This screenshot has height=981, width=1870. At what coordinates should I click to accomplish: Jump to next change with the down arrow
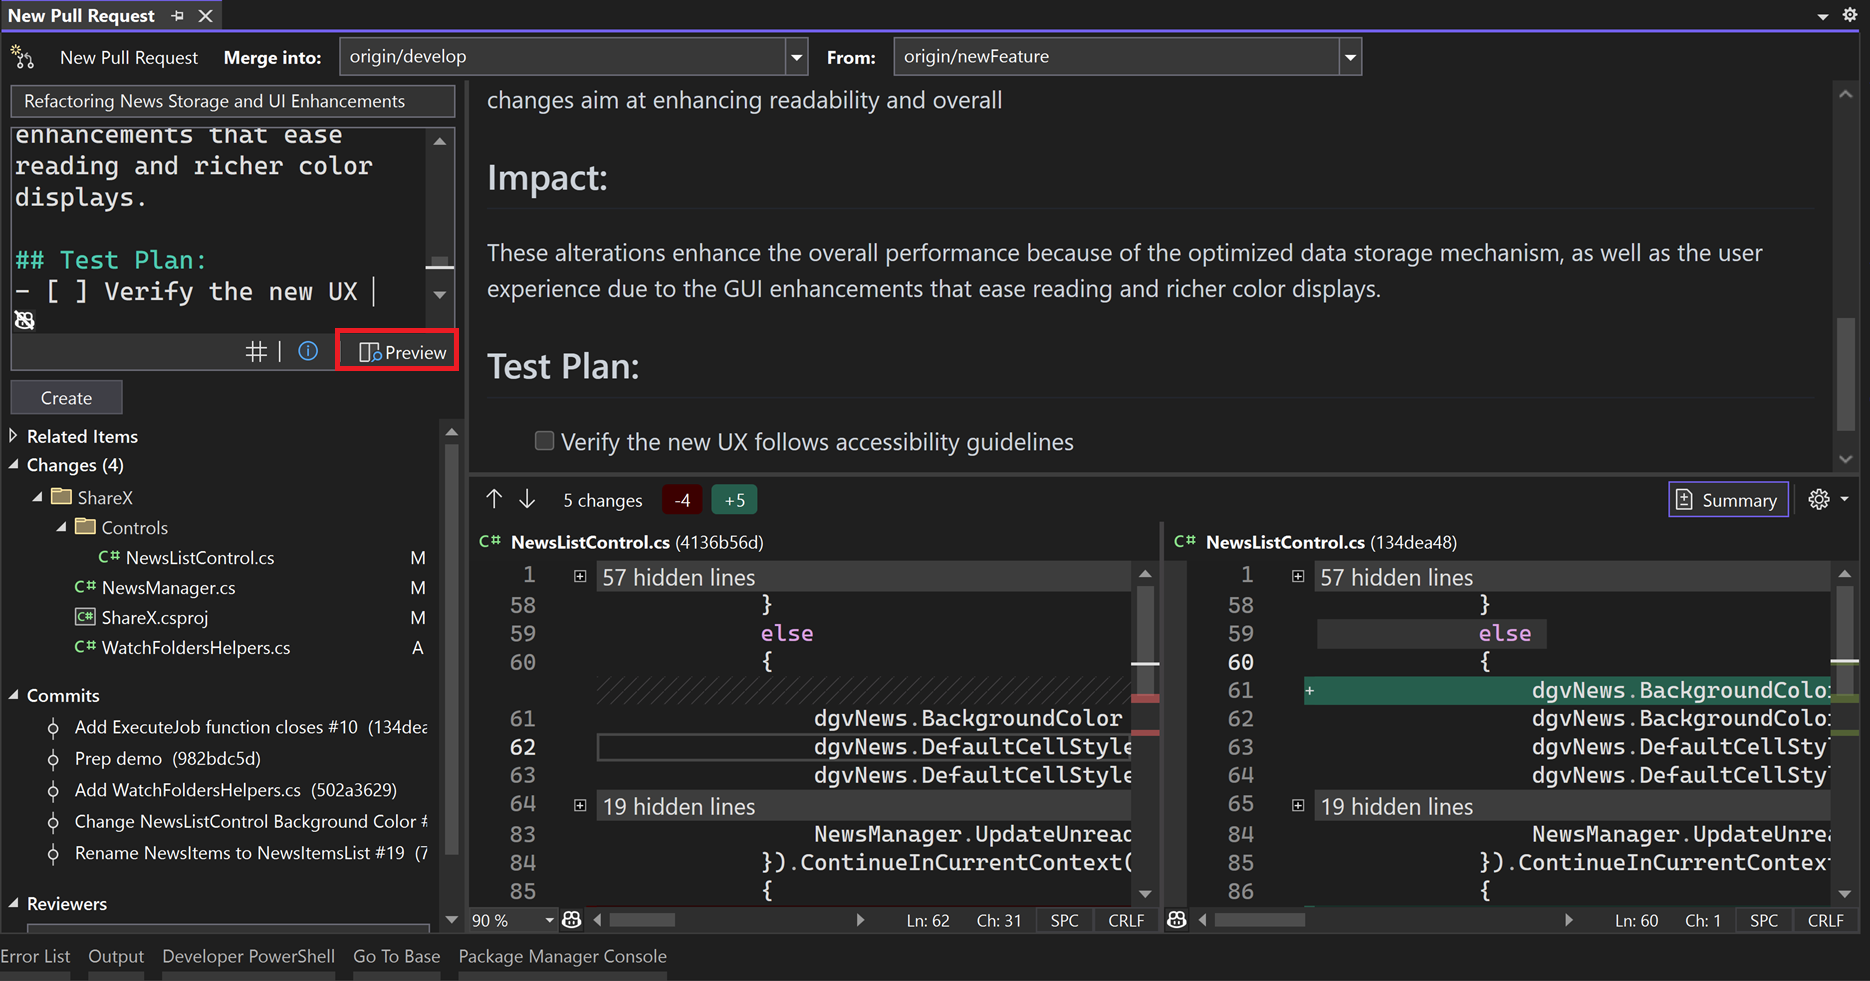[x=527, y=499]
